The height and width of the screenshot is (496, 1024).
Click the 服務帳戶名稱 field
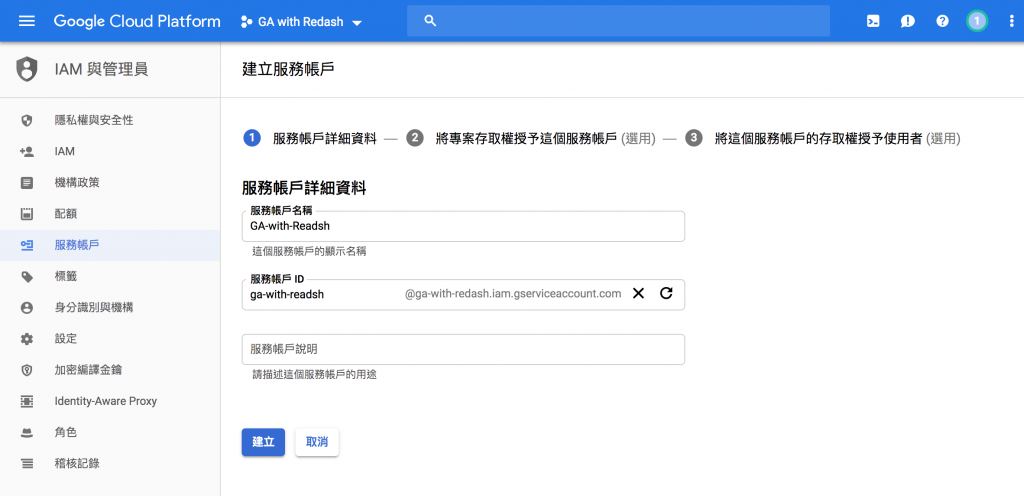pyautogui.click(x=463, y=226)
